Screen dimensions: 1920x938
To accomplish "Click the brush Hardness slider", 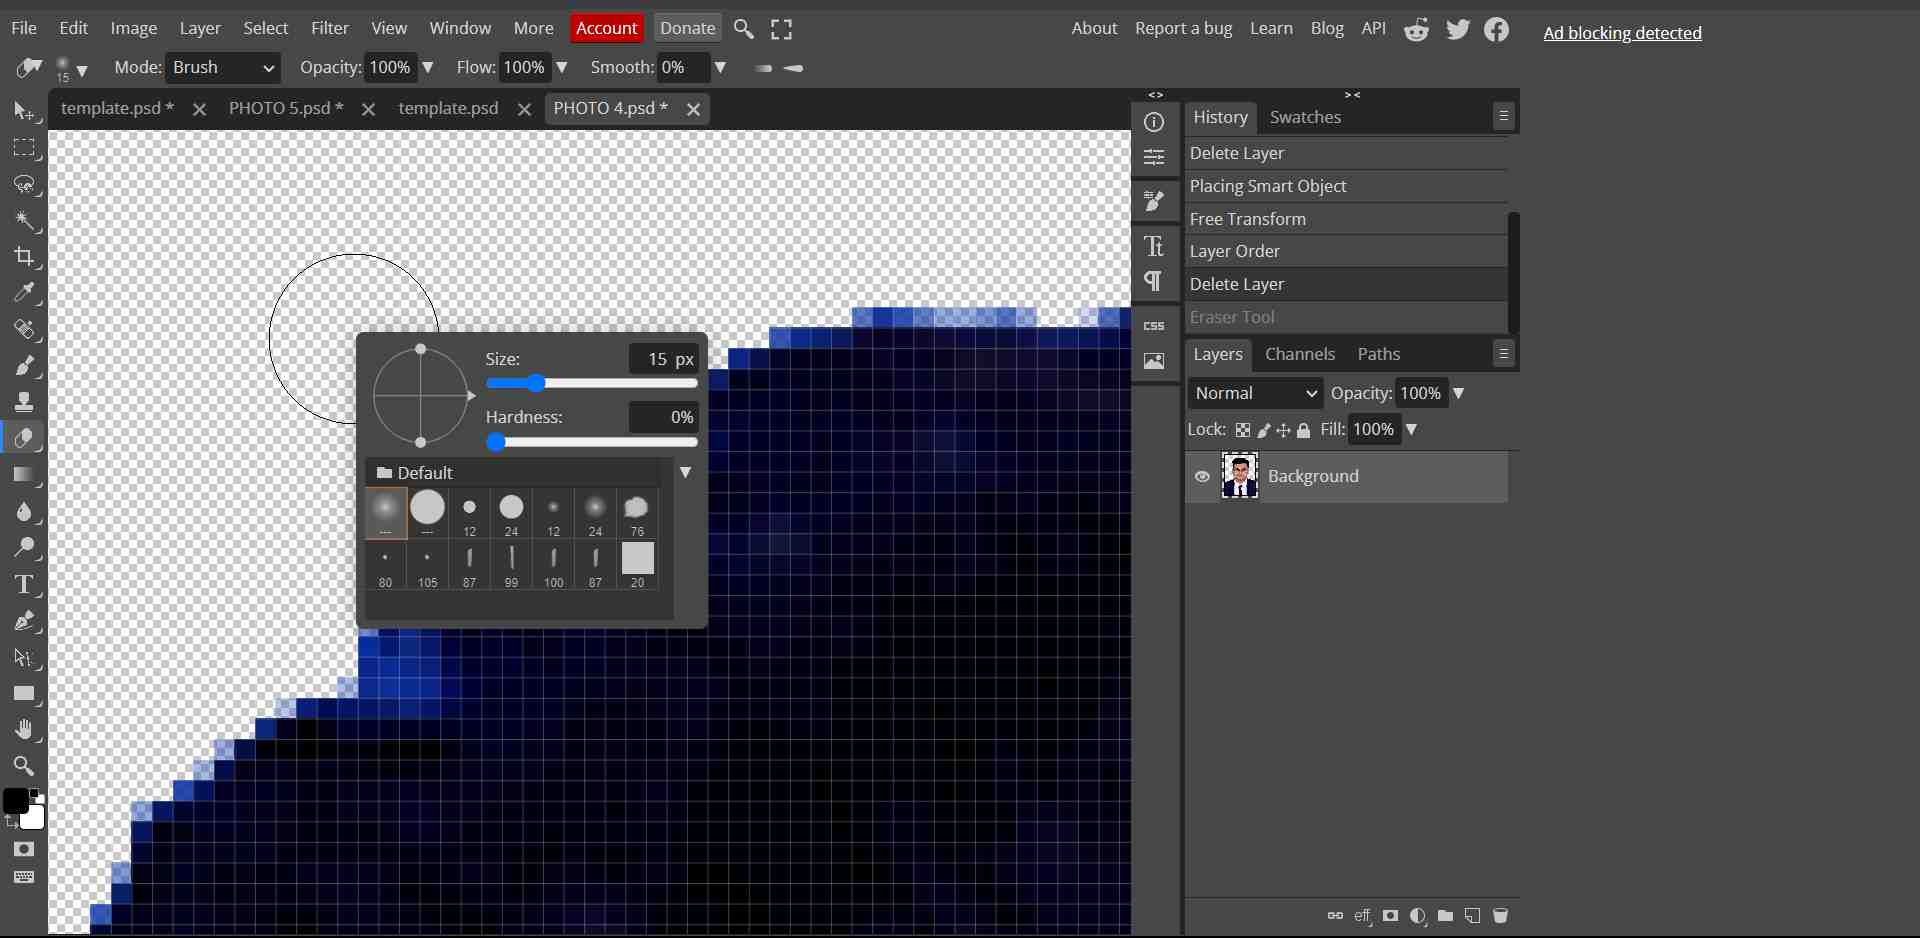I will click(591, 442).
